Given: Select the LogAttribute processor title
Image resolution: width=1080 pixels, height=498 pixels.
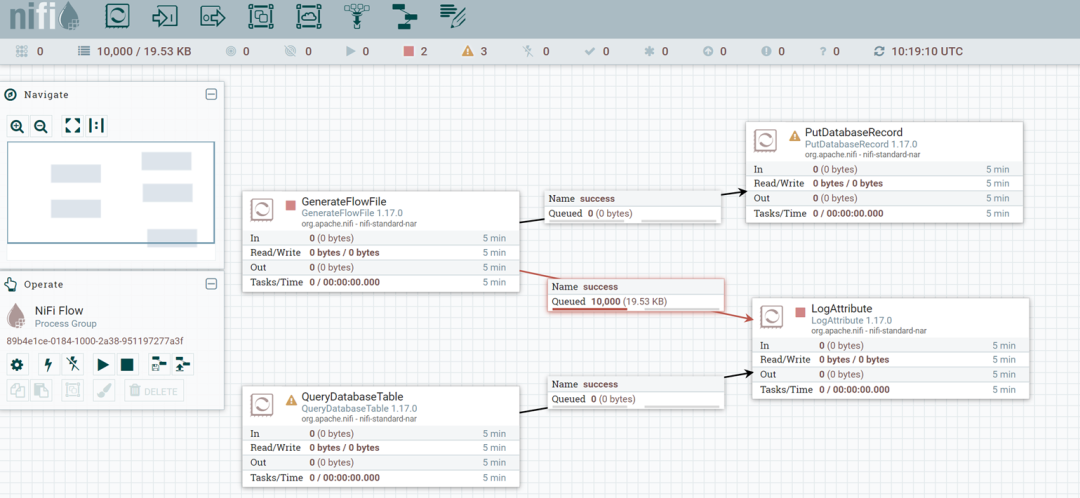Looking at the screenshot, I should coord(842,309).
